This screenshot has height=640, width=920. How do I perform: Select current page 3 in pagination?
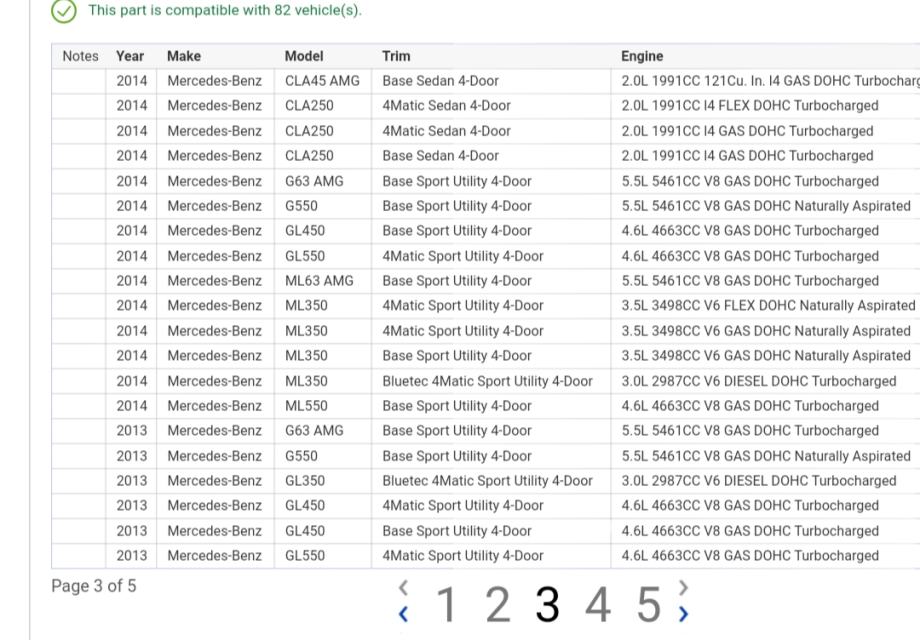pyautogui.click(x=547, y=604)
